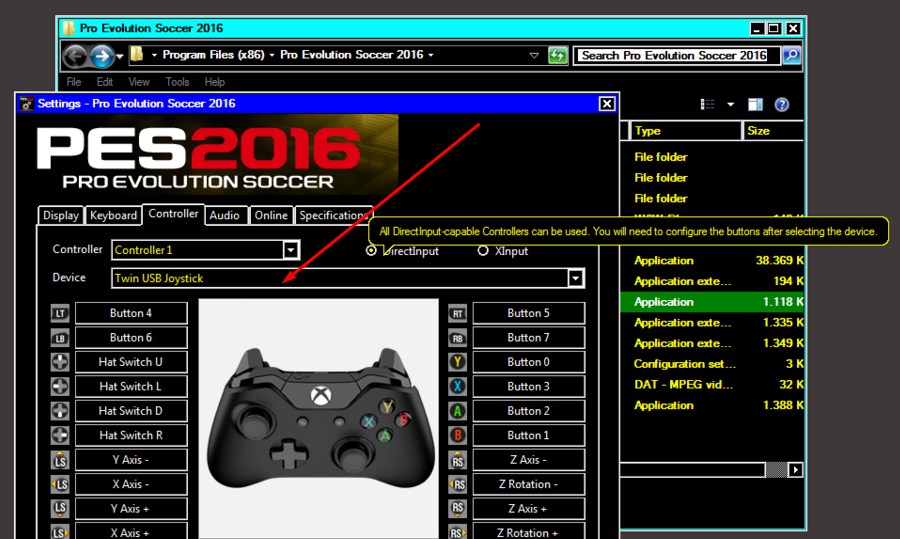The image size is (900, 539).
Task: Click the Z Rotation - mapping button
Action: (529, 484)
